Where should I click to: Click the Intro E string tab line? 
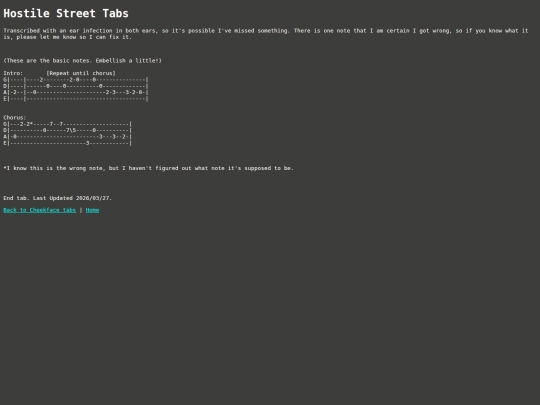pos(76,99)
